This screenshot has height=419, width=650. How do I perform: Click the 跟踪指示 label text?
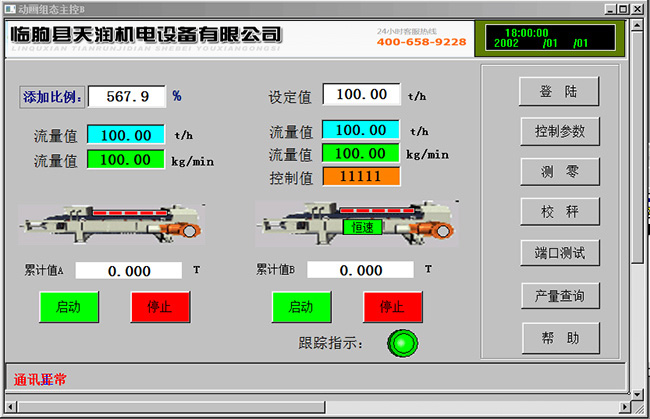click(331, 343)
